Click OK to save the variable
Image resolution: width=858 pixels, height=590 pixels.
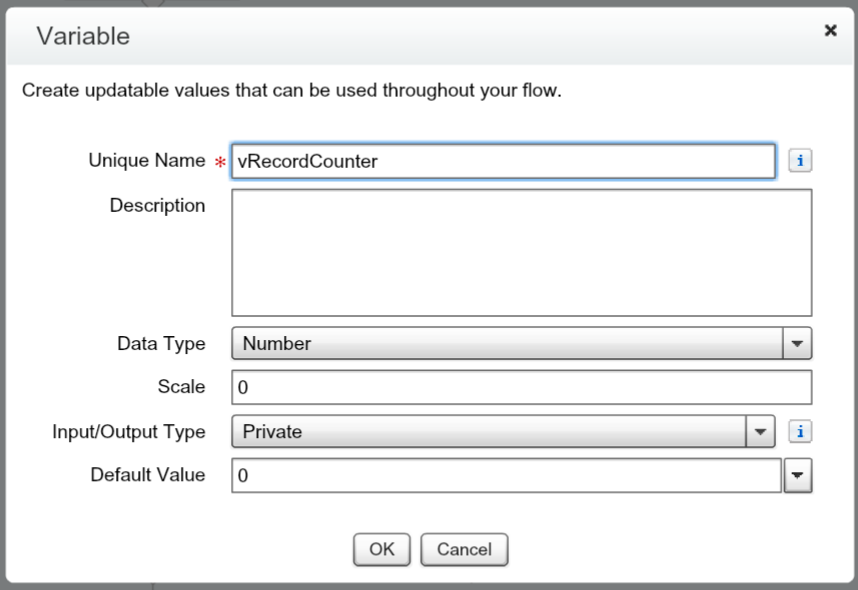[x=381, y=549]
